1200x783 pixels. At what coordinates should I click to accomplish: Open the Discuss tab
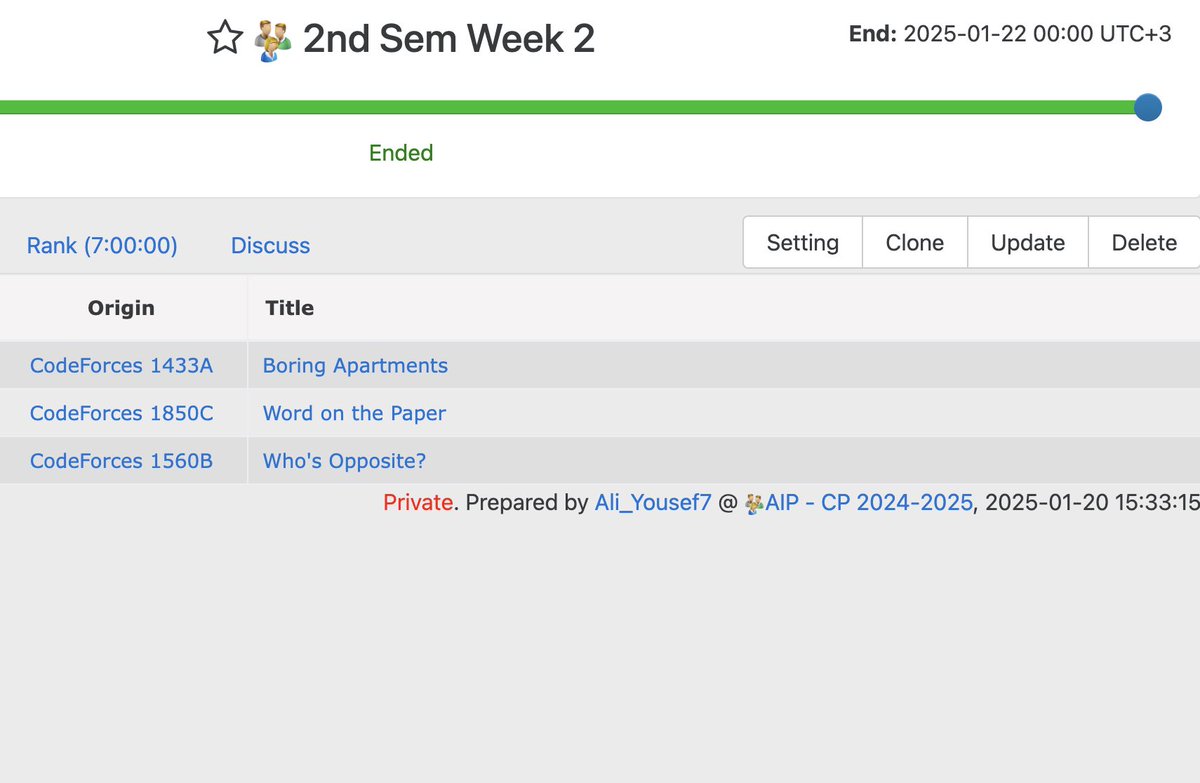(x=270, y=245)
